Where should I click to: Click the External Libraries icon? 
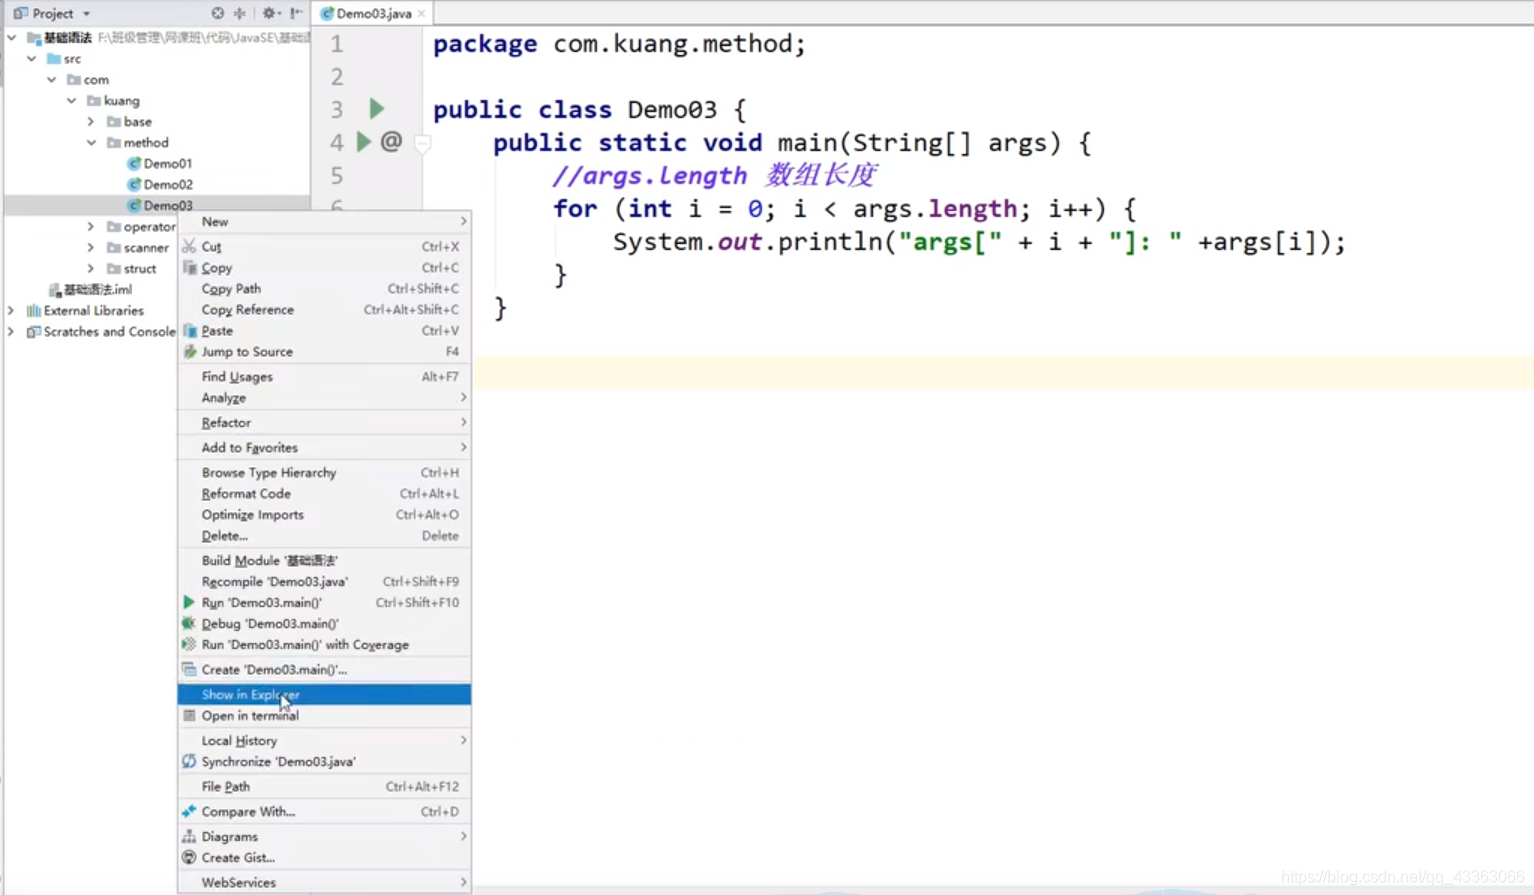pyautogui.click(x=34, y=310)
